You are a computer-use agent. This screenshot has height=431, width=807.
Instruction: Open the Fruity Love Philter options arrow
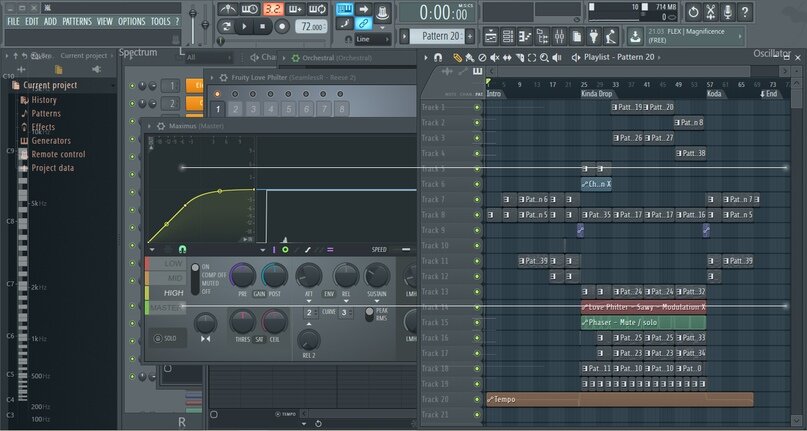pos(212,78)
